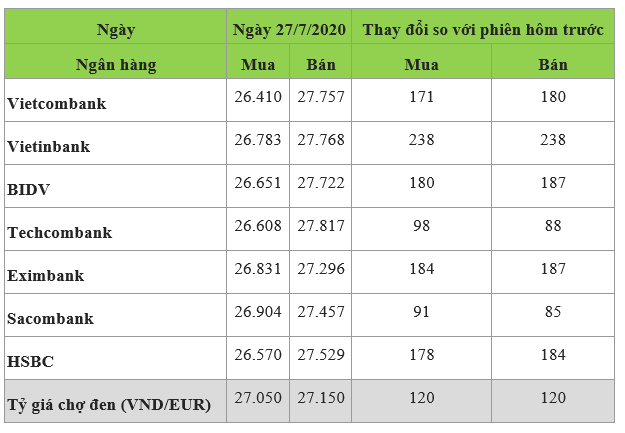Select Techcombank sell rate 27.817
This screenshot has height=433, width=625.
click(321, 226)
